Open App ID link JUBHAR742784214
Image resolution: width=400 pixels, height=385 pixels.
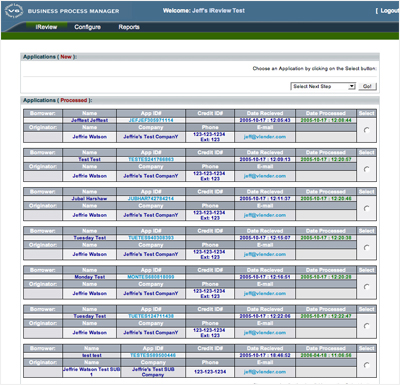[151, 199]
